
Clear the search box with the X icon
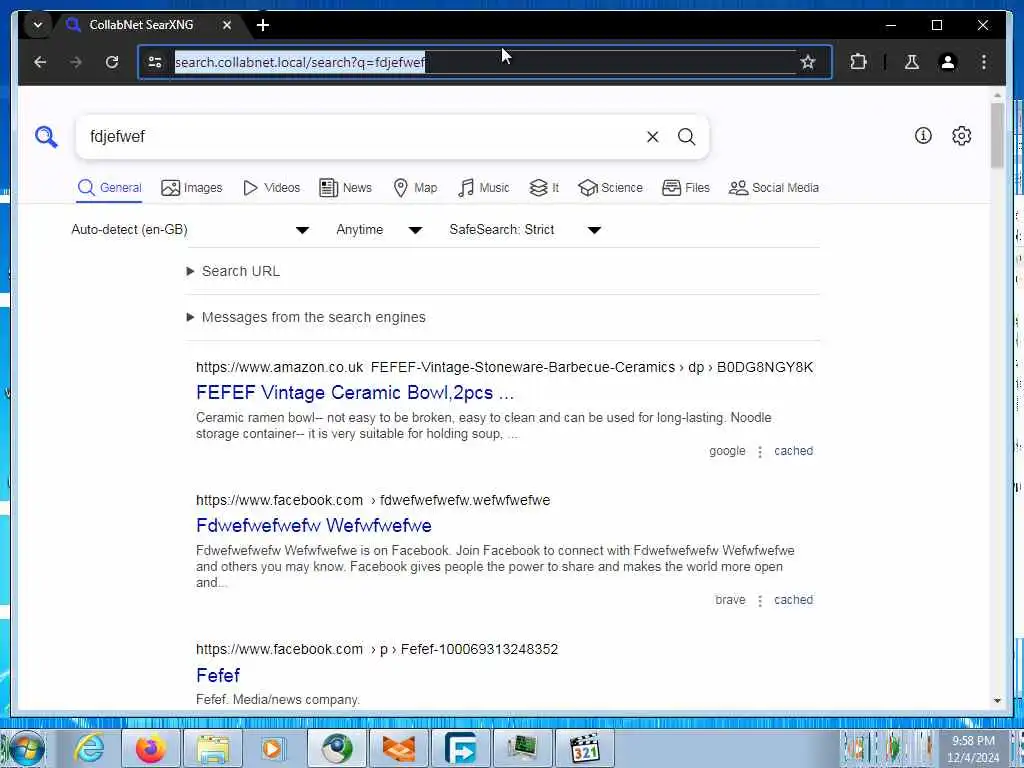coord(652,136)
